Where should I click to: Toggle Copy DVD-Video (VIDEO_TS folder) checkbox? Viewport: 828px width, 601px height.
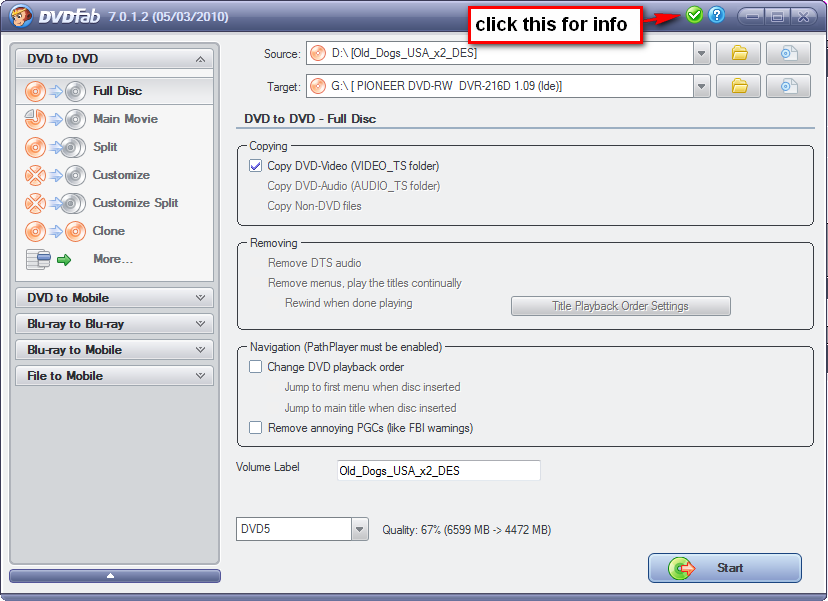click(256, 166)
